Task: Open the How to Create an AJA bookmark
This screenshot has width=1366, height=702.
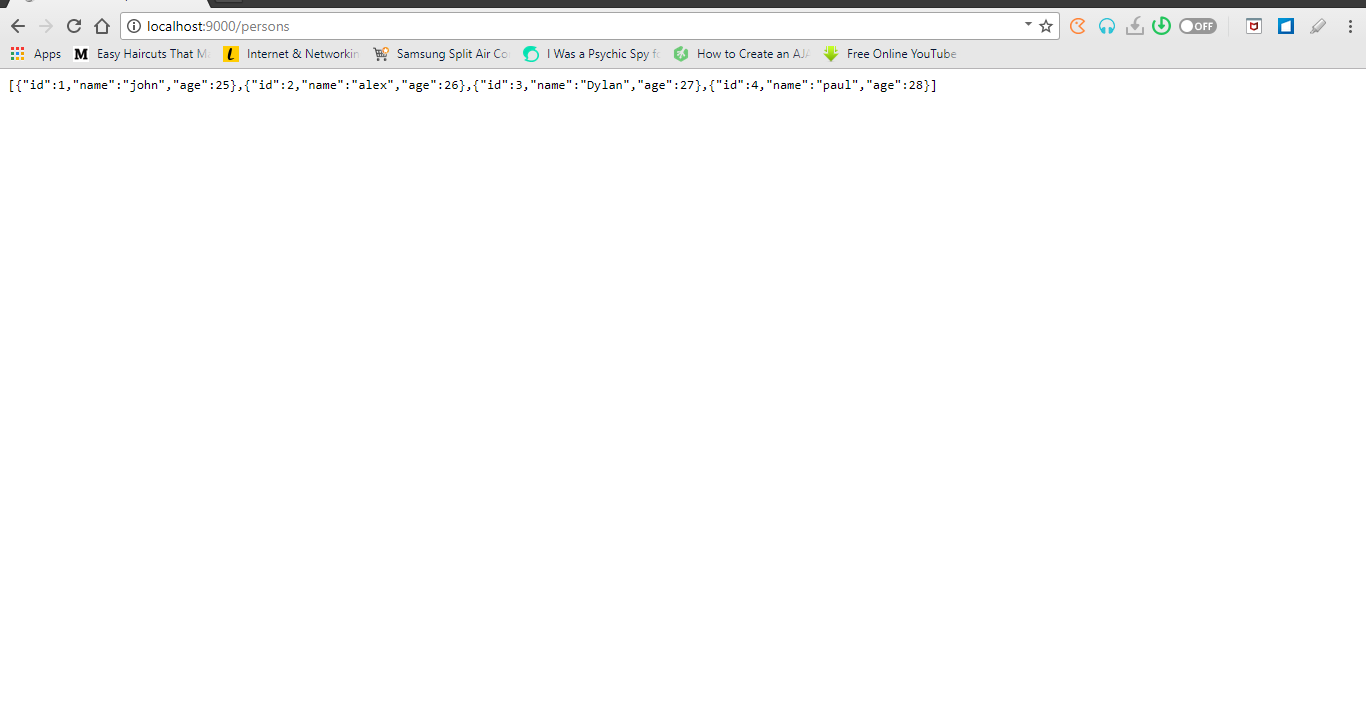Action: pyautogui.click(x=741, y=54)
